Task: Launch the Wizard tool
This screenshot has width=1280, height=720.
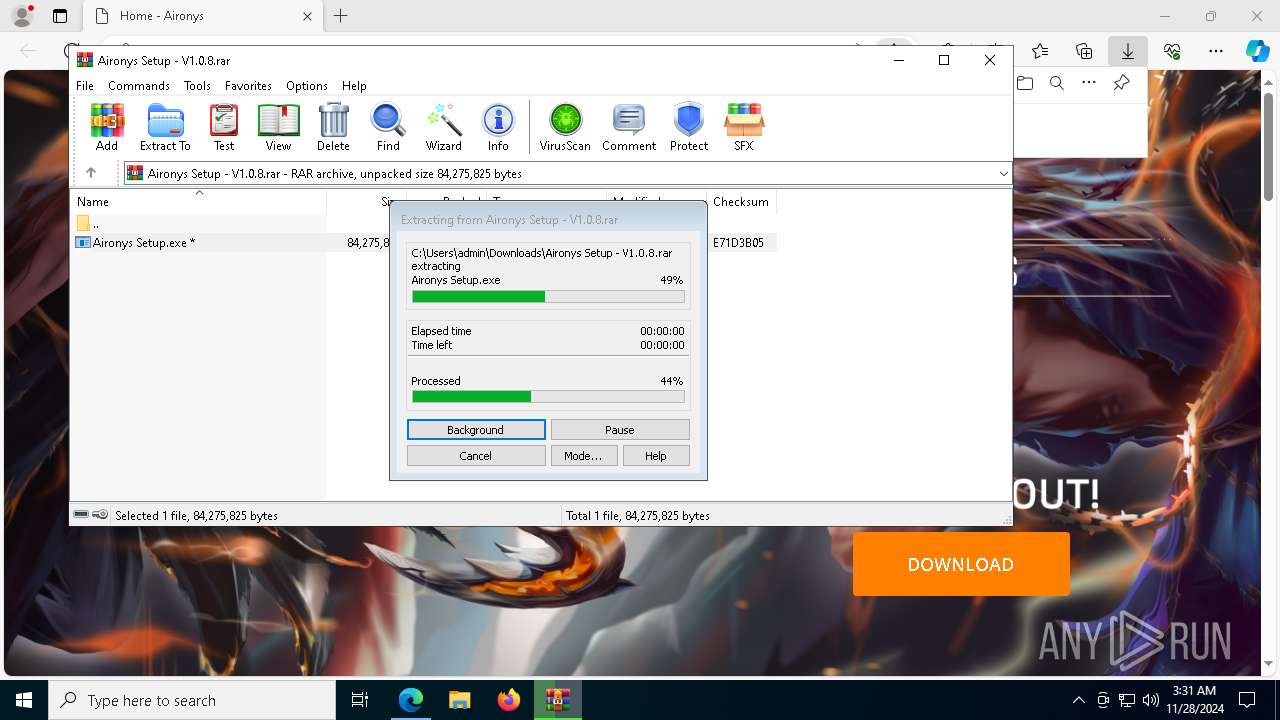Action: point(443,127)
